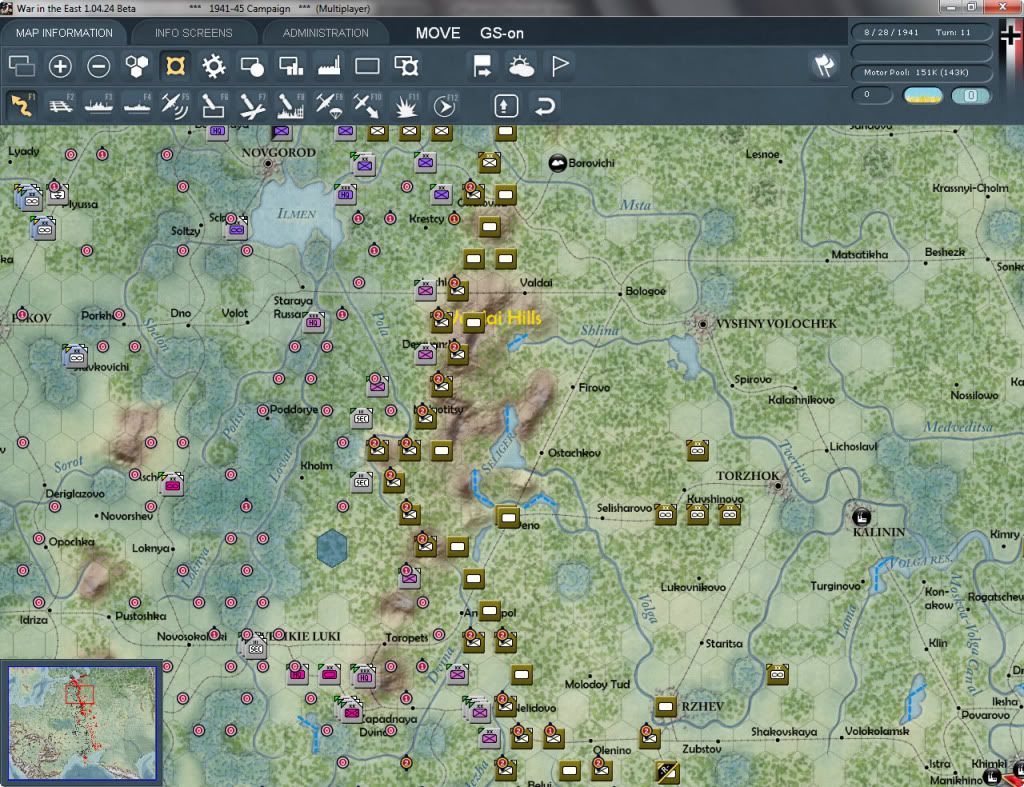Click the dark field showing 0
This screenshot has height=787, width=1024.
(x=872, y=95)
